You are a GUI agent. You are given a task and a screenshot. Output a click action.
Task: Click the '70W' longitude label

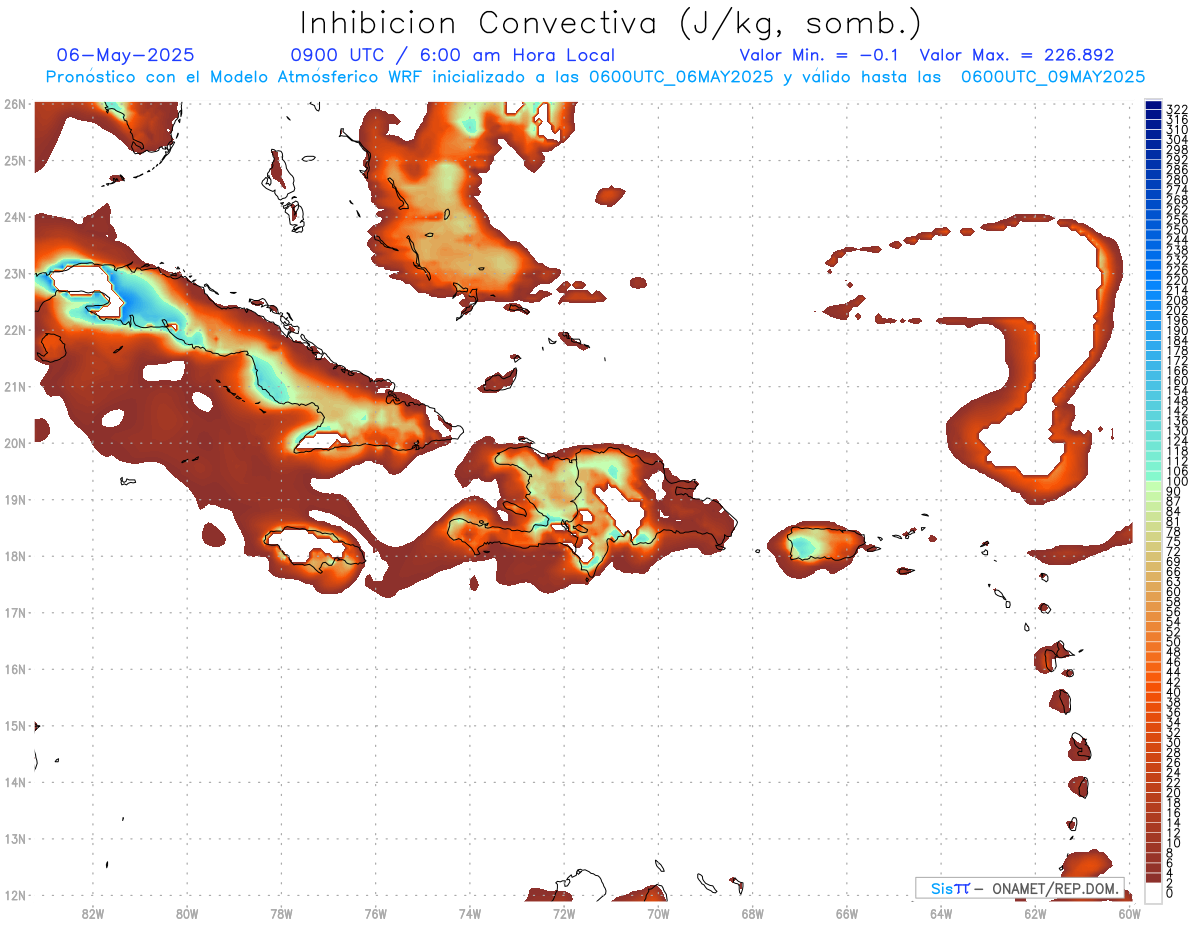pyautogui.click(x=658, y=913)
